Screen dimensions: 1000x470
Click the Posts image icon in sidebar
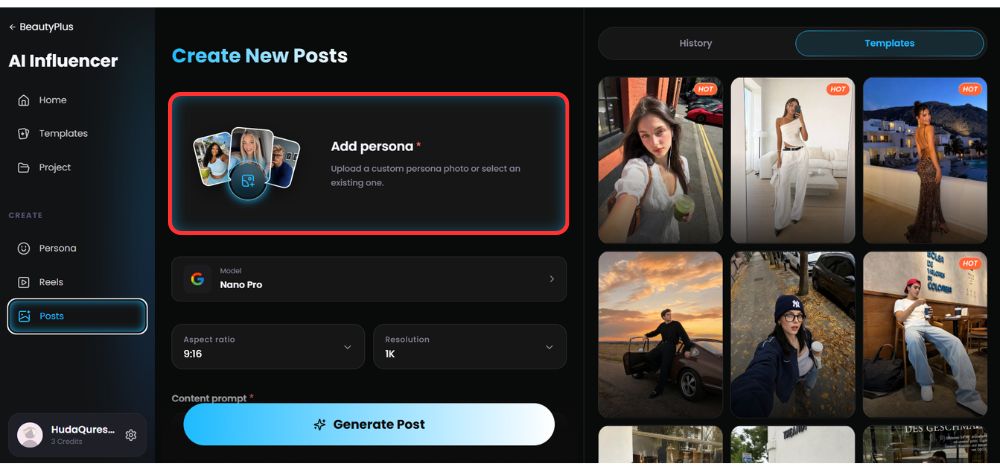[24, 316]
